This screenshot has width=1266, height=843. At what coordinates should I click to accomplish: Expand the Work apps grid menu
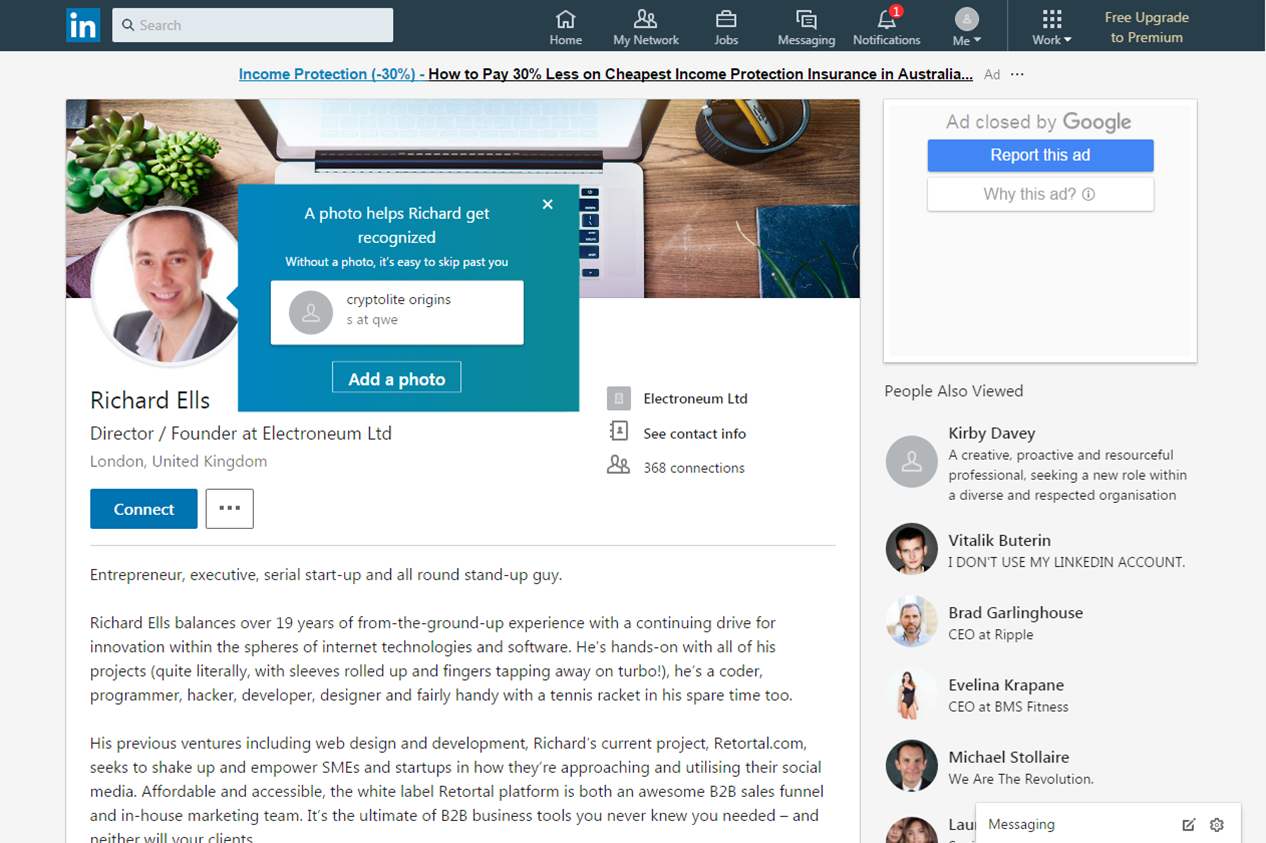pos(1052,27)
